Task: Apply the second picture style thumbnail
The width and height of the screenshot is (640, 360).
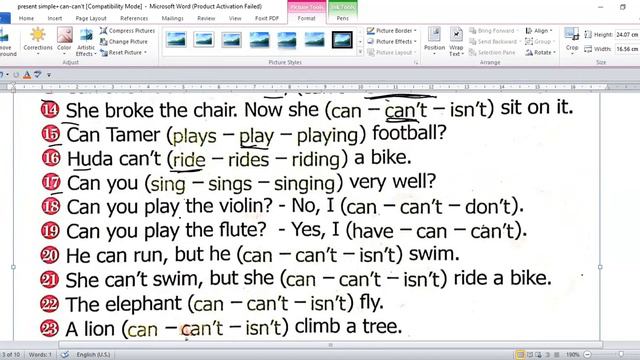Action: point(204,40)
